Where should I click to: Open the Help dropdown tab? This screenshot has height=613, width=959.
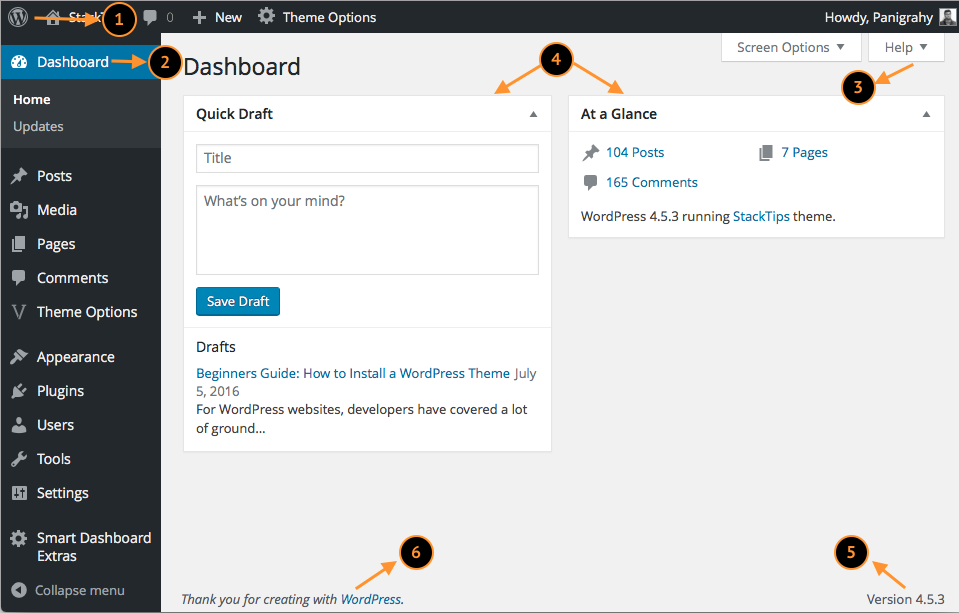click(906, 48)
